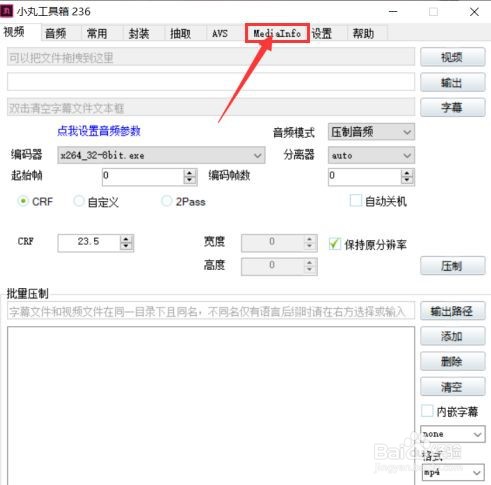Expand the mp4 format dropdown
The height and width of the screenshot is (485, 491).
(x=452, y=472)
